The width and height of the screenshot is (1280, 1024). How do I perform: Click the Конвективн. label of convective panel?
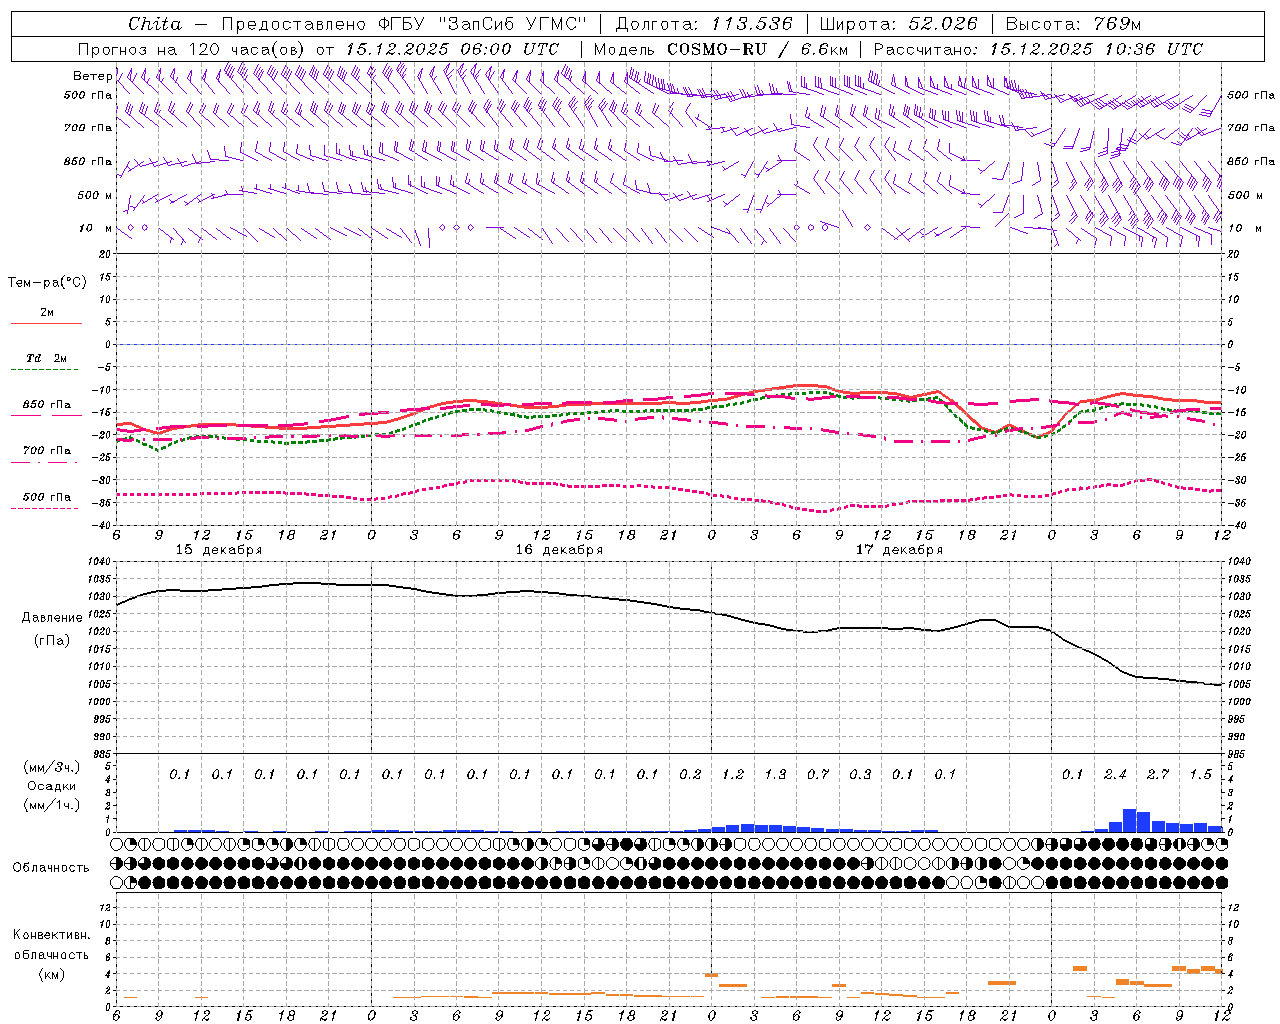51,935
